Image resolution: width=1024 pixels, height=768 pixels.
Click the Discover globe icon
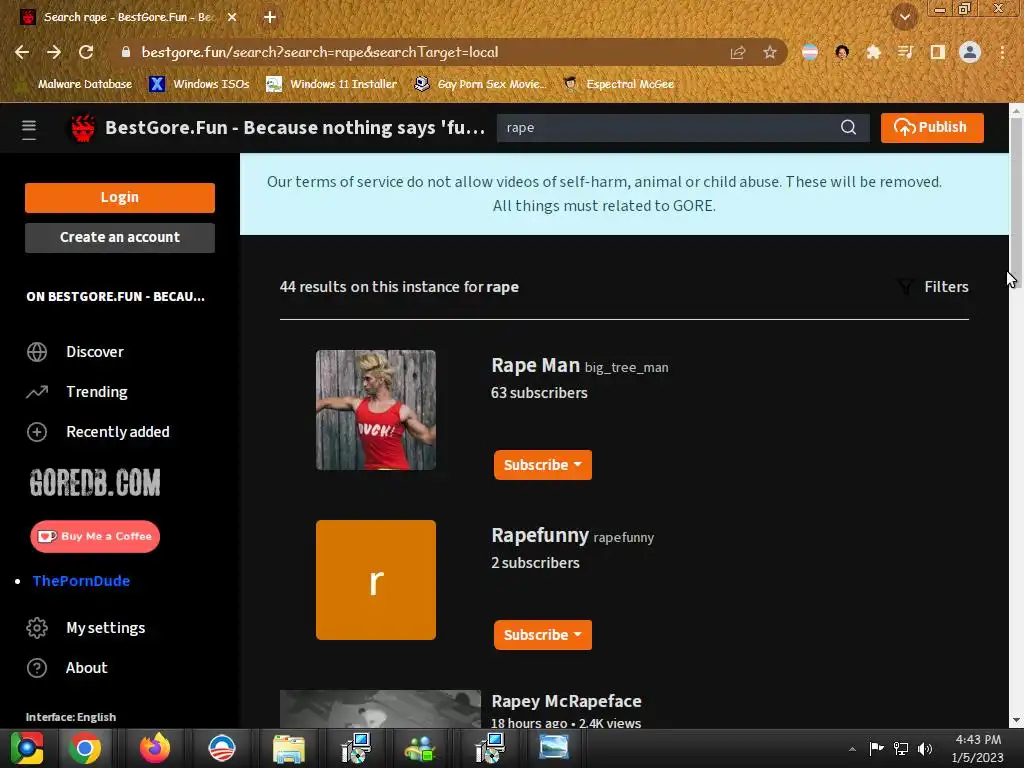37,352
